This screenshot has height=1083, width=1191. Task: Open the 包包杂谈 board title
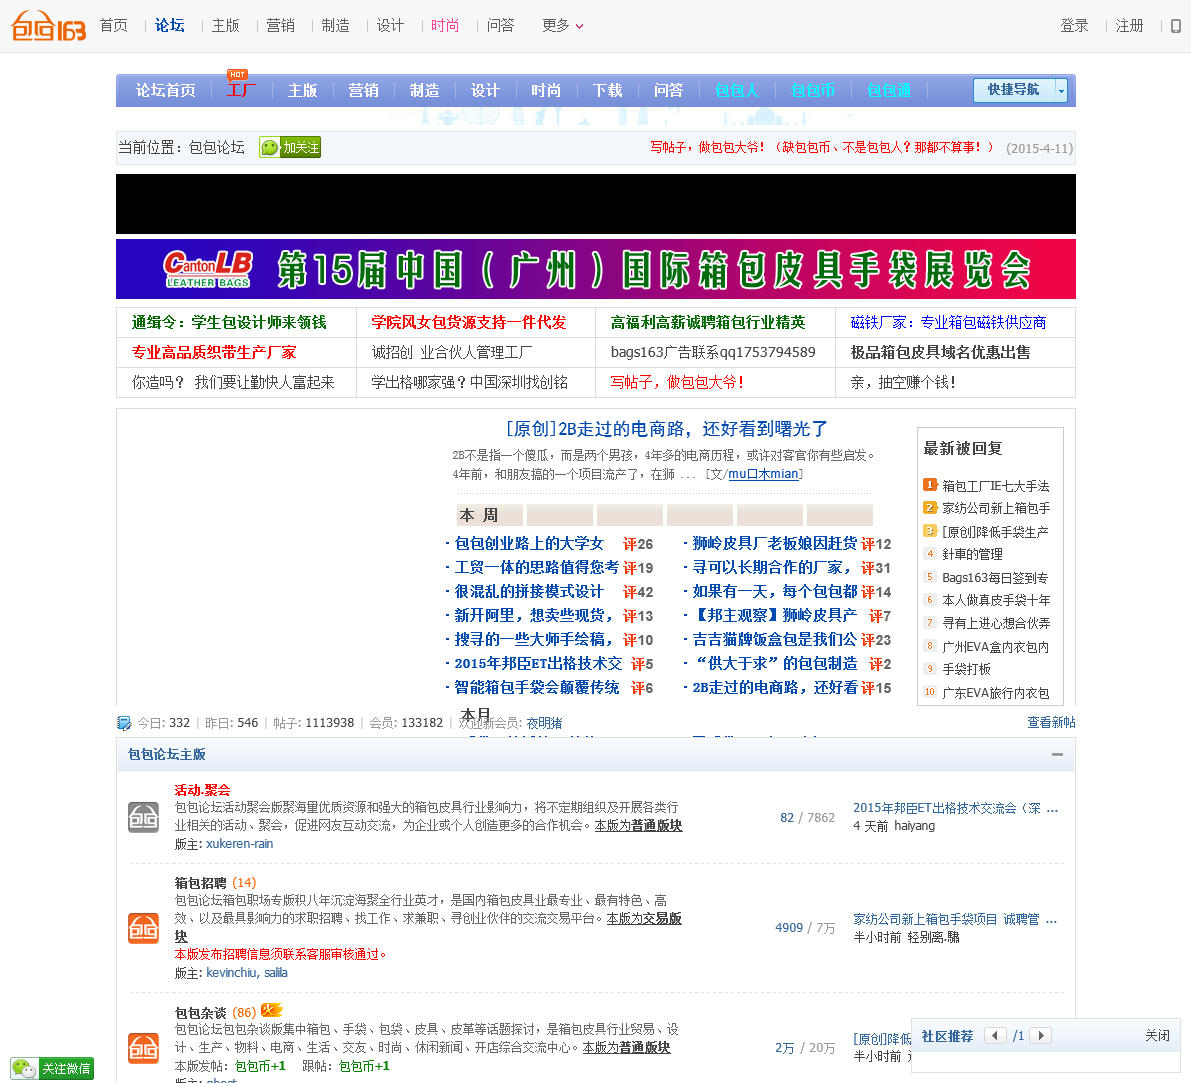click(x=201, y=1012)
